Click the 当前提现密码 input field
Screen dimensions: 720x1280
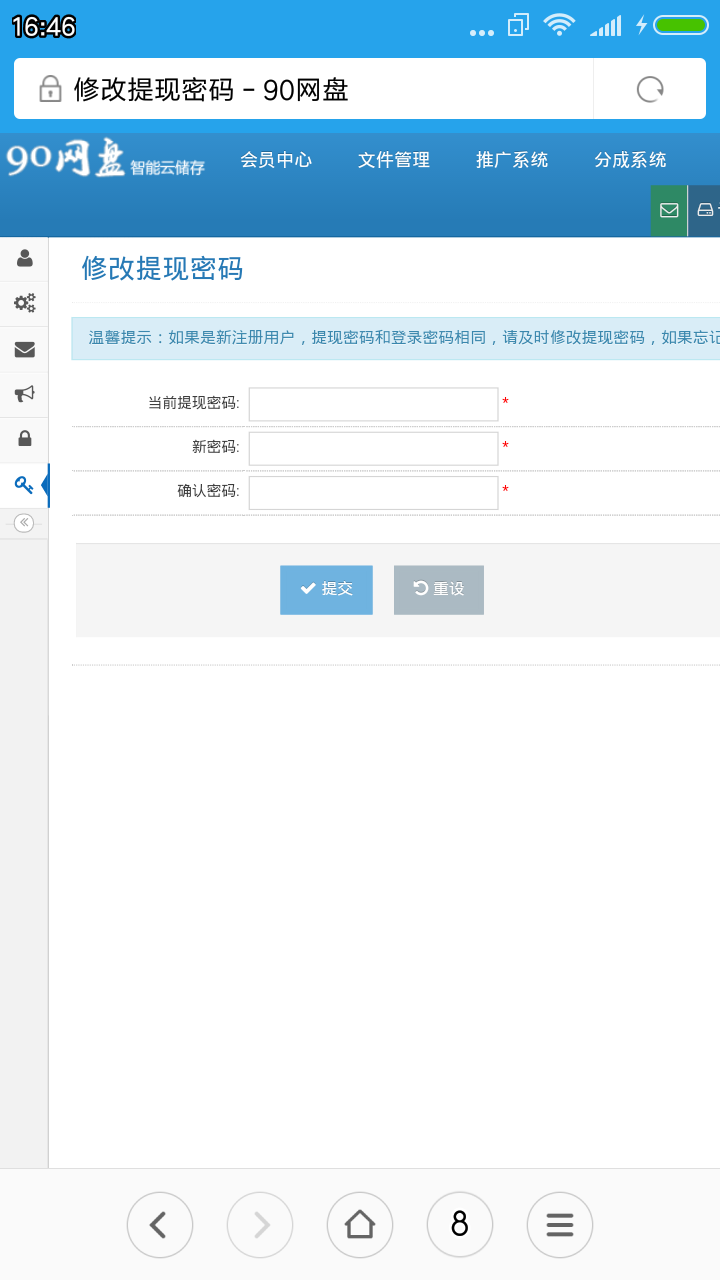click(373, 404)
